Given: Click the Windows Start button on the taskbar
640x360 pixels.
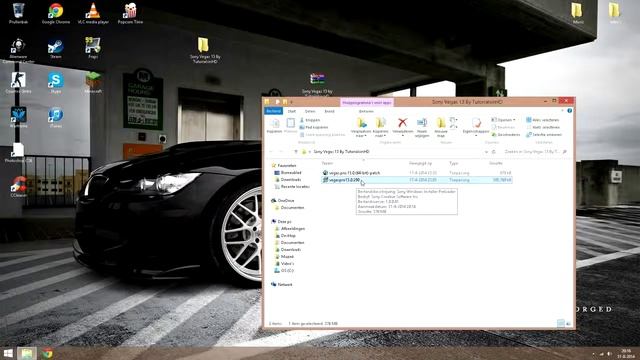Looking at the screenshot, I should point(8,353).
